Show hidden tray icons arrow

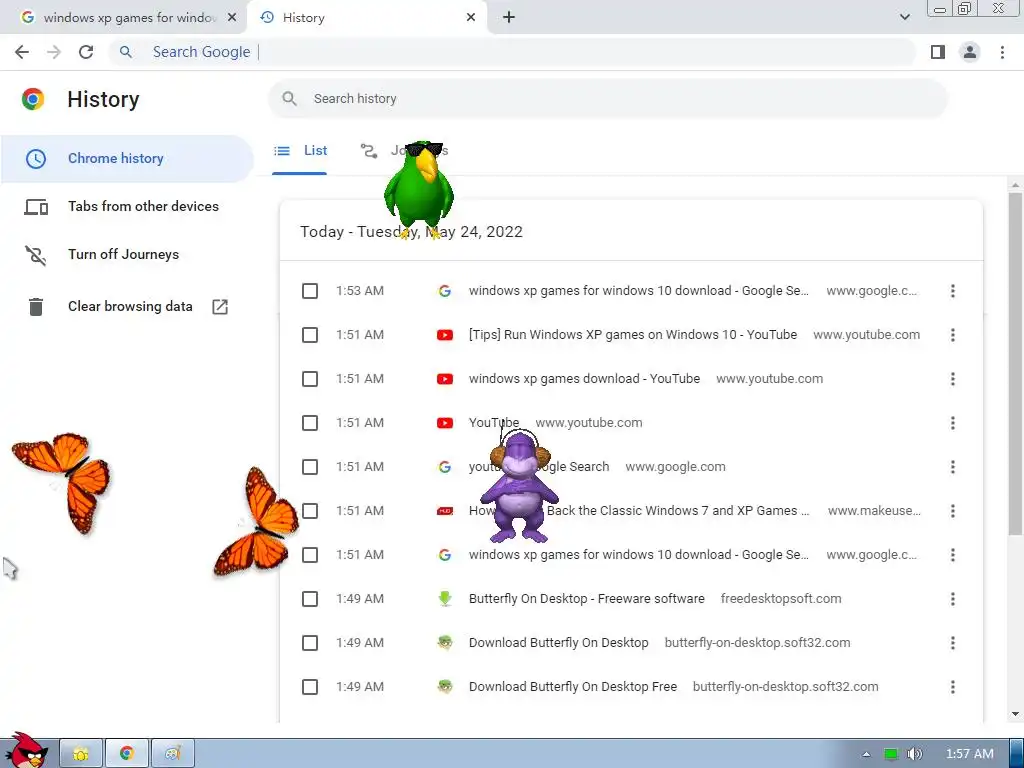[x=867, y=754]
